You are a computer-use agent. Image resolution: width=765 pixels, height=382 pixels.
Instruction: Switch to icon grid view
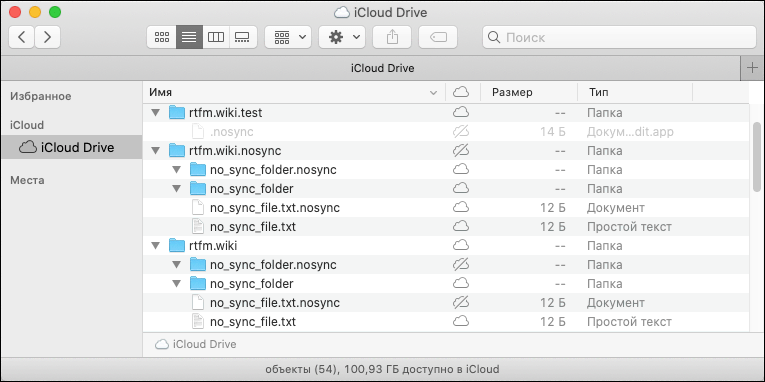[161, 37]
